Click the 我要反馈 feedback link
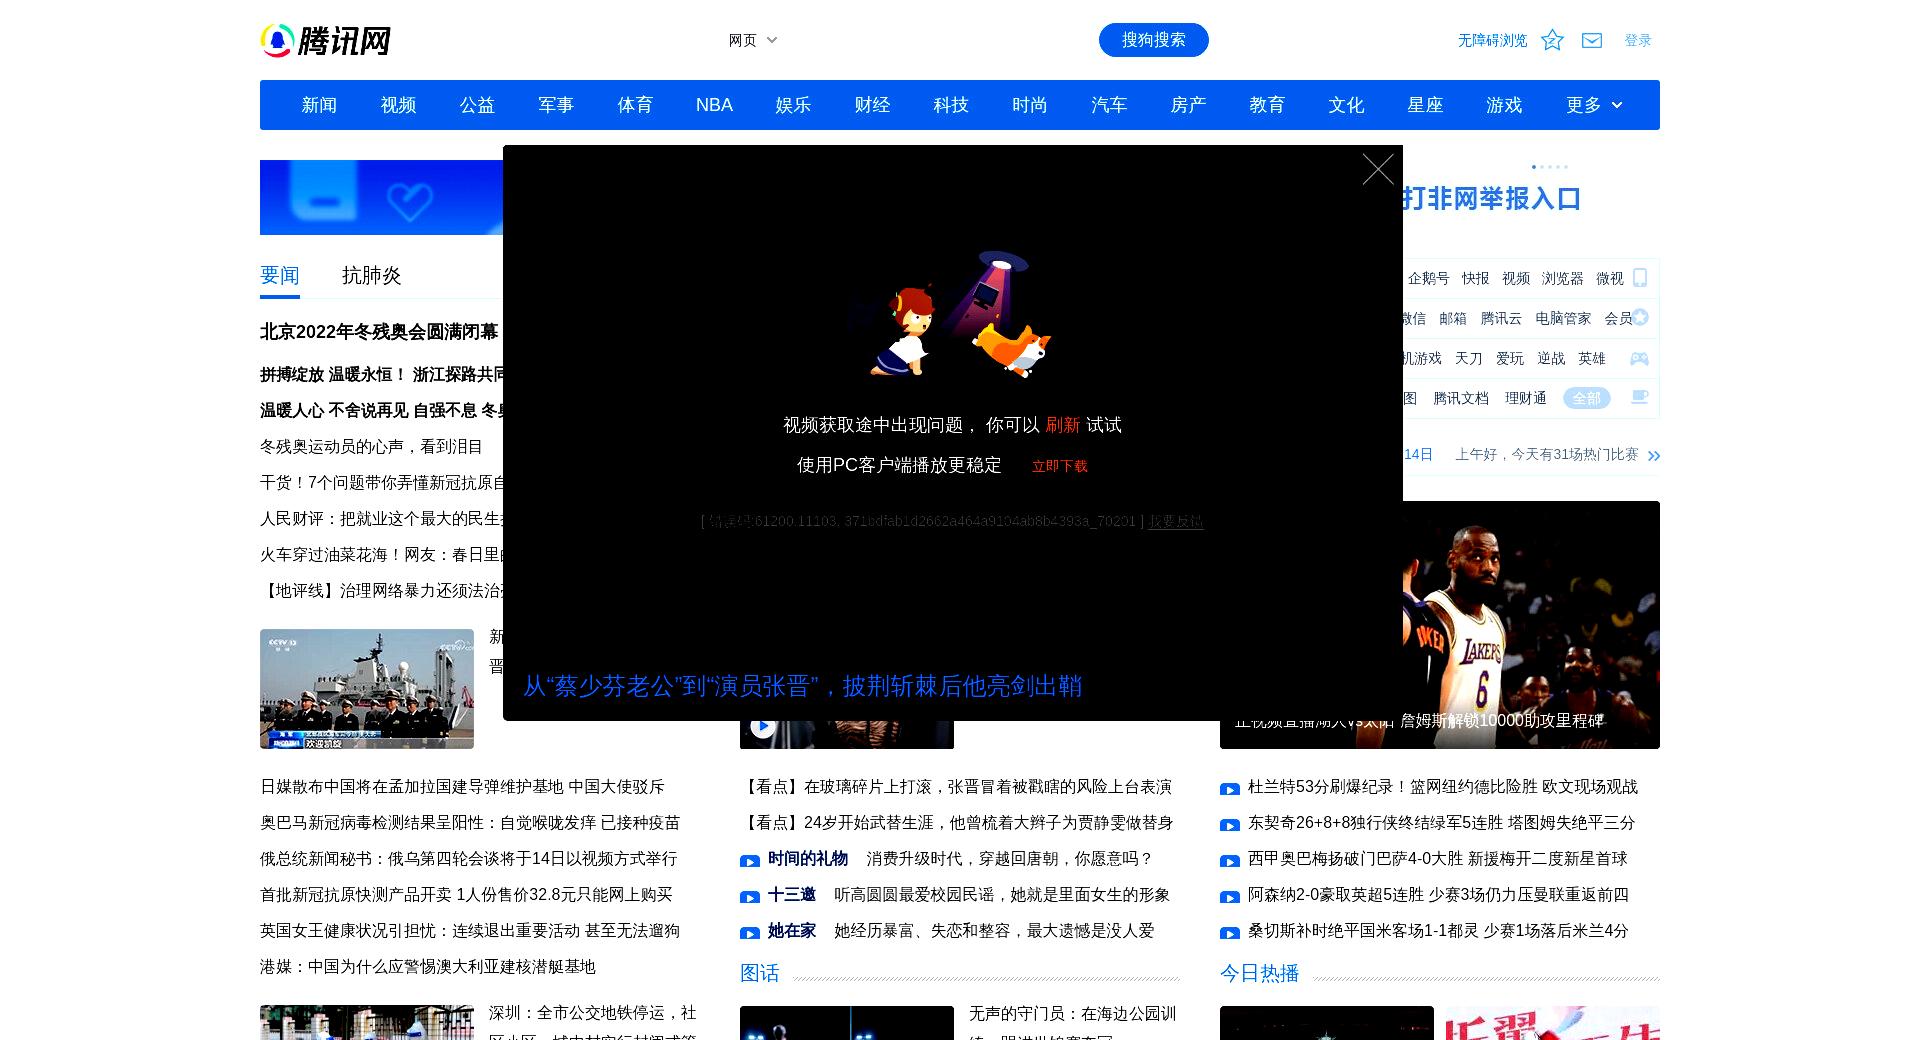 coord(1176,521)
